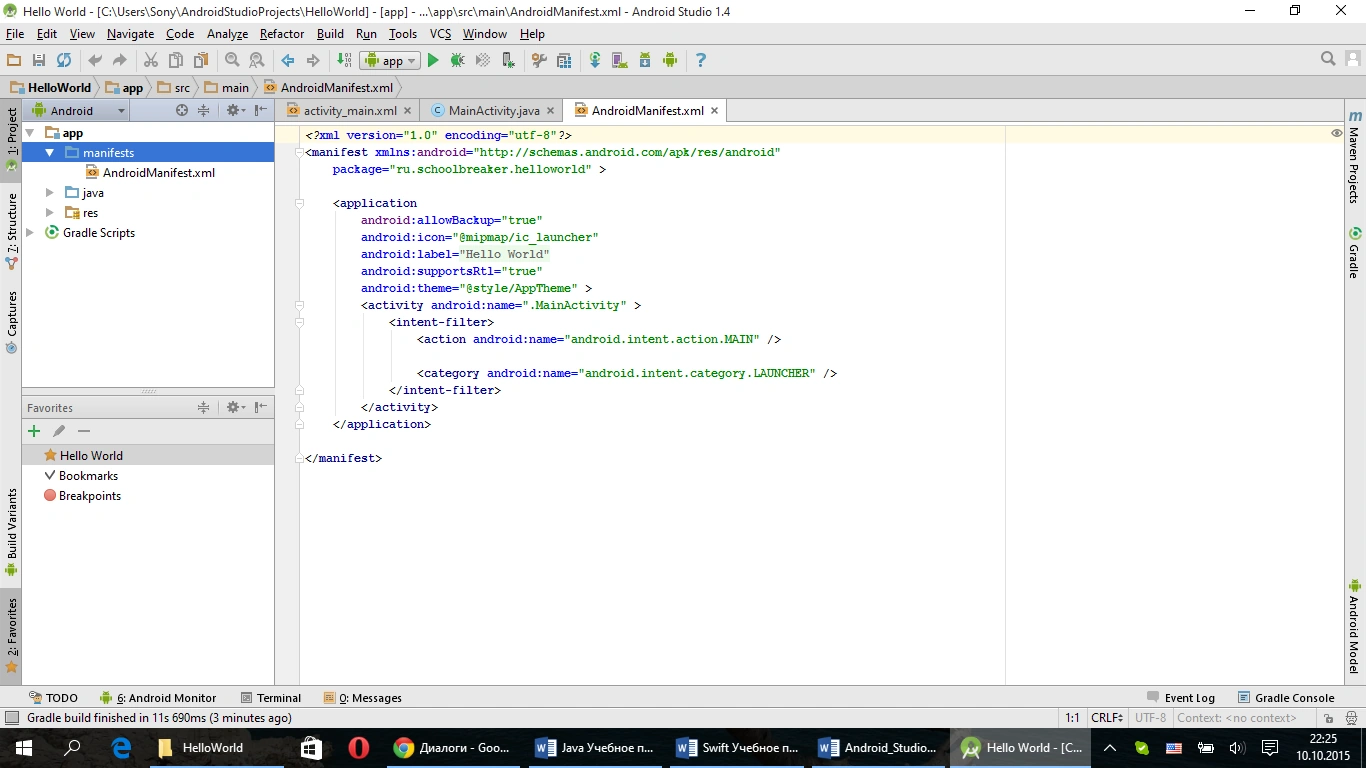The image size is (1366, 768).
Task: Toggle tool window bars in bottom-left corner
Action: coord(11,718)
